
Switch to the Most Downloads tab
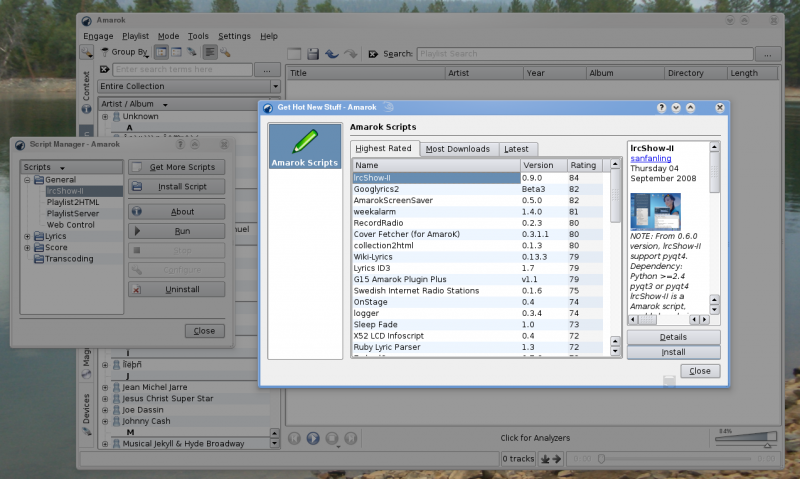click(x=458, y=149)
